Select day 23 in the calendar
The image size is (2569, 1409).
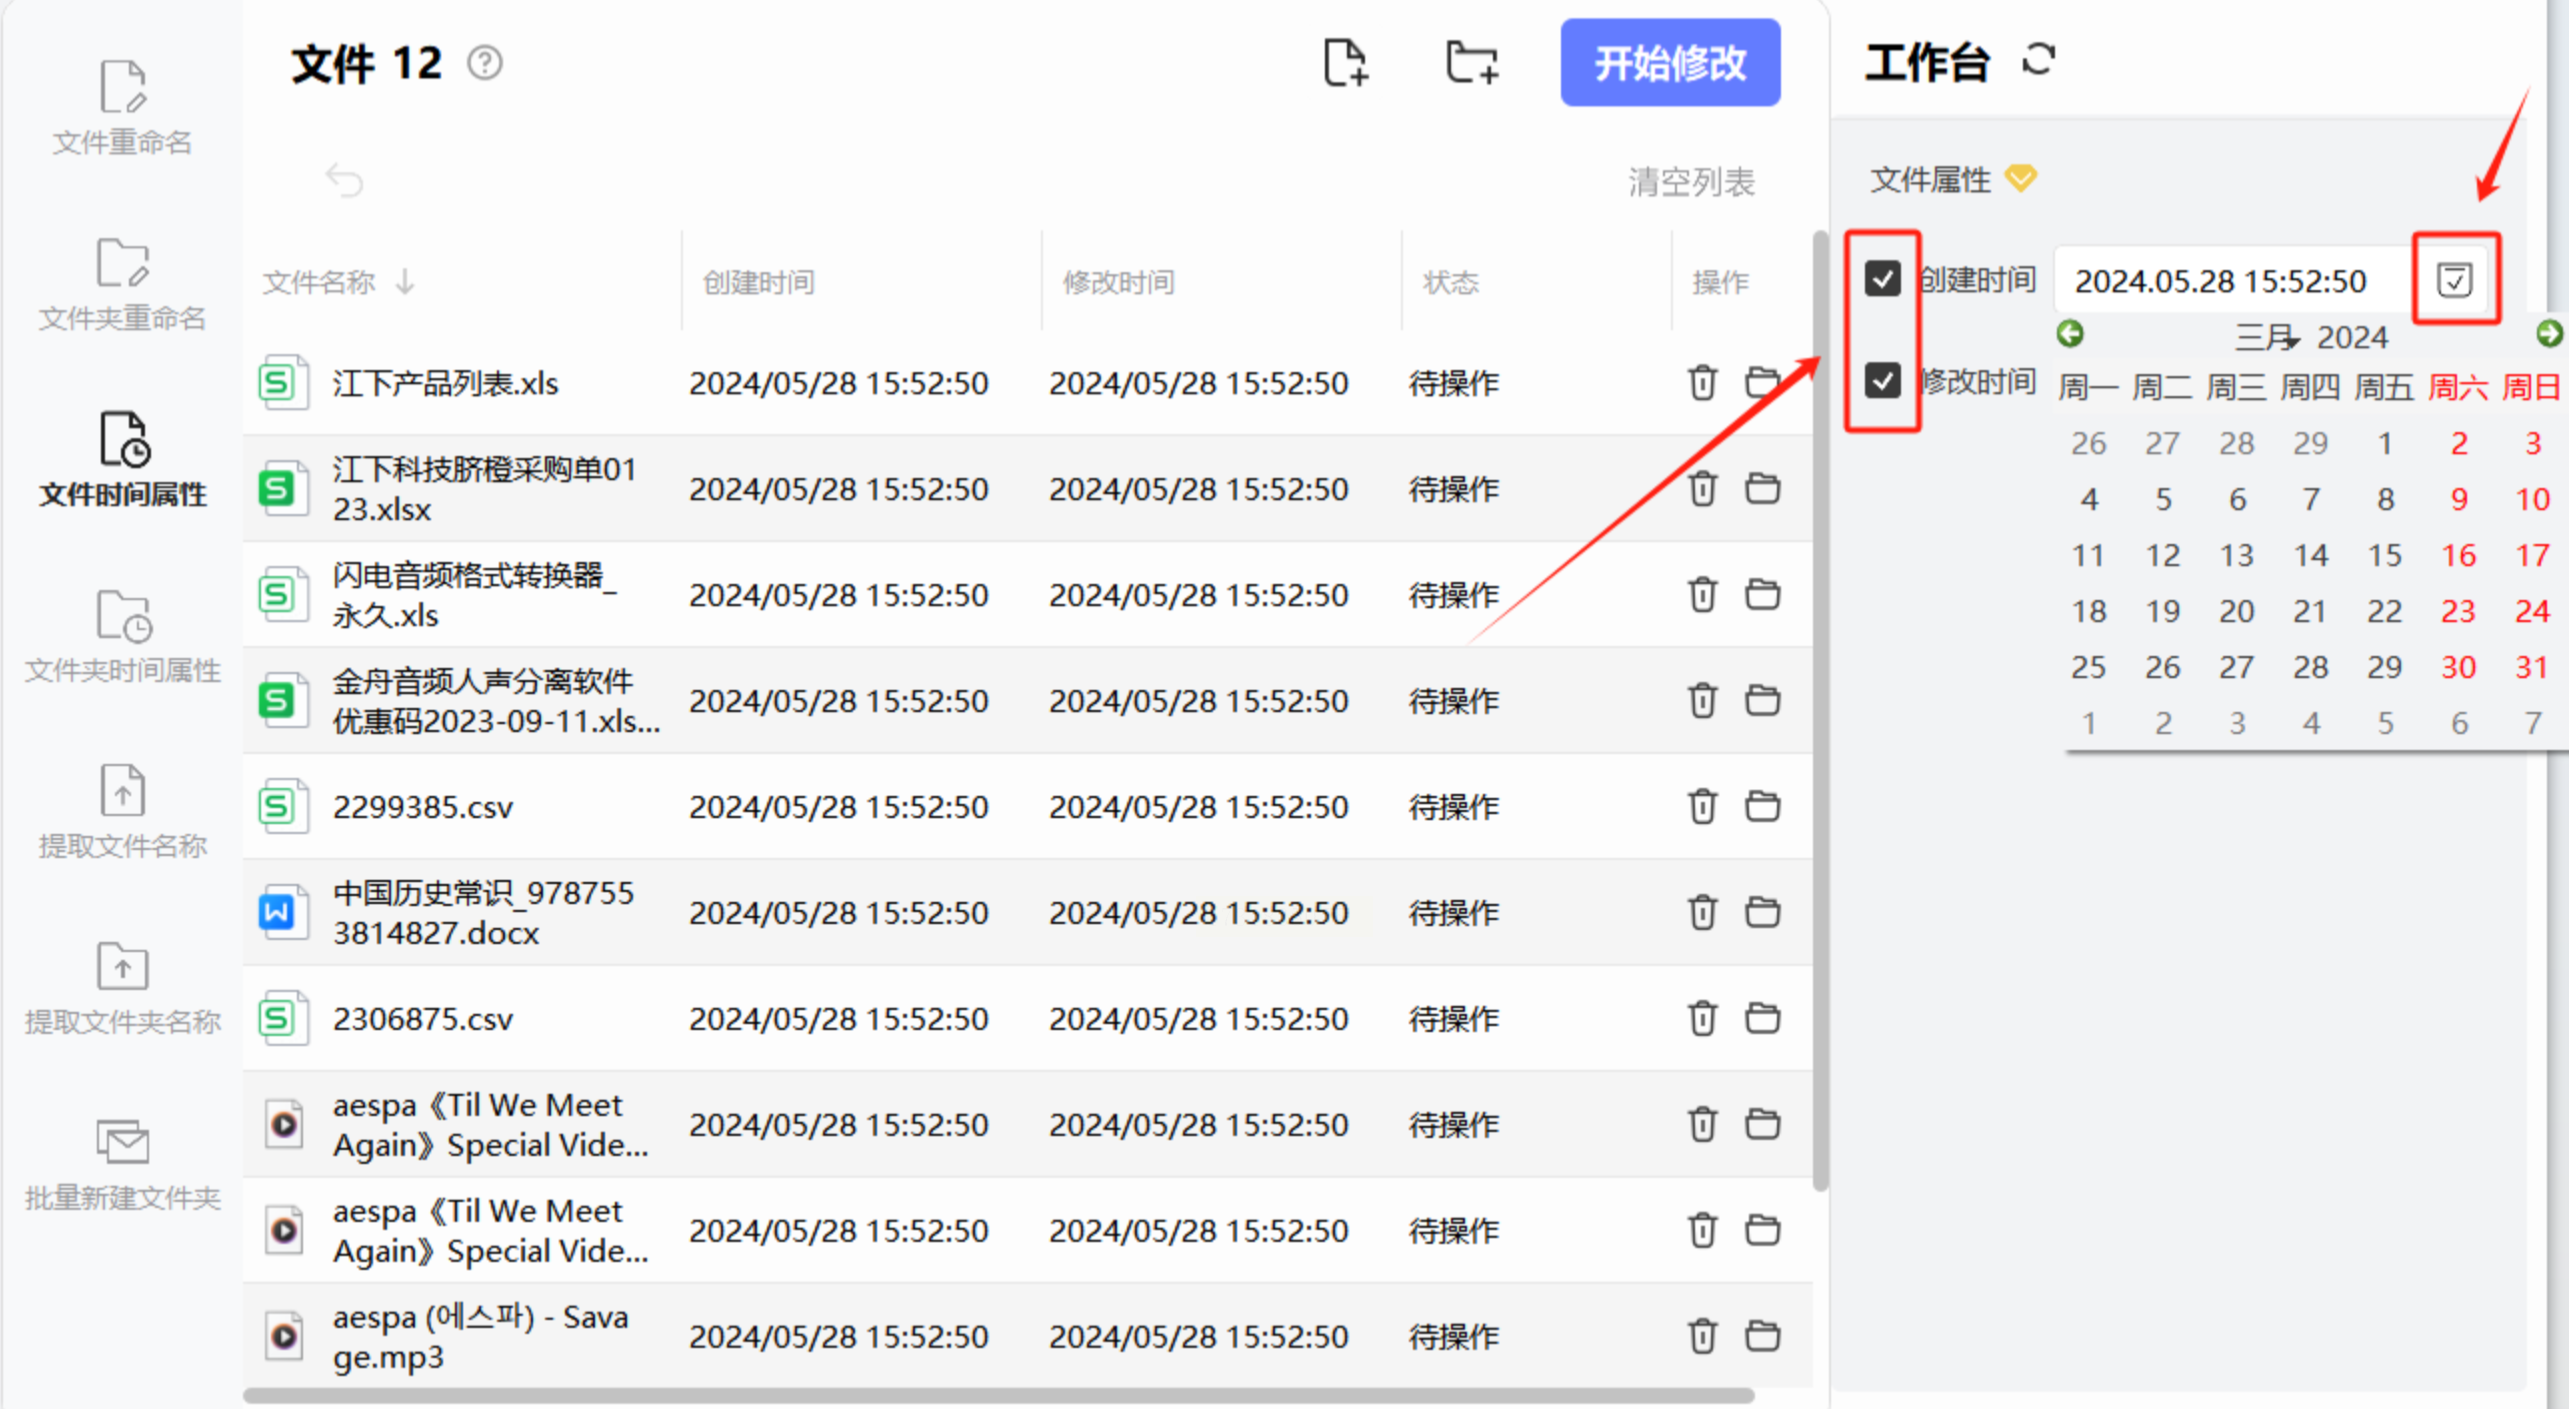coord(2458,611)
